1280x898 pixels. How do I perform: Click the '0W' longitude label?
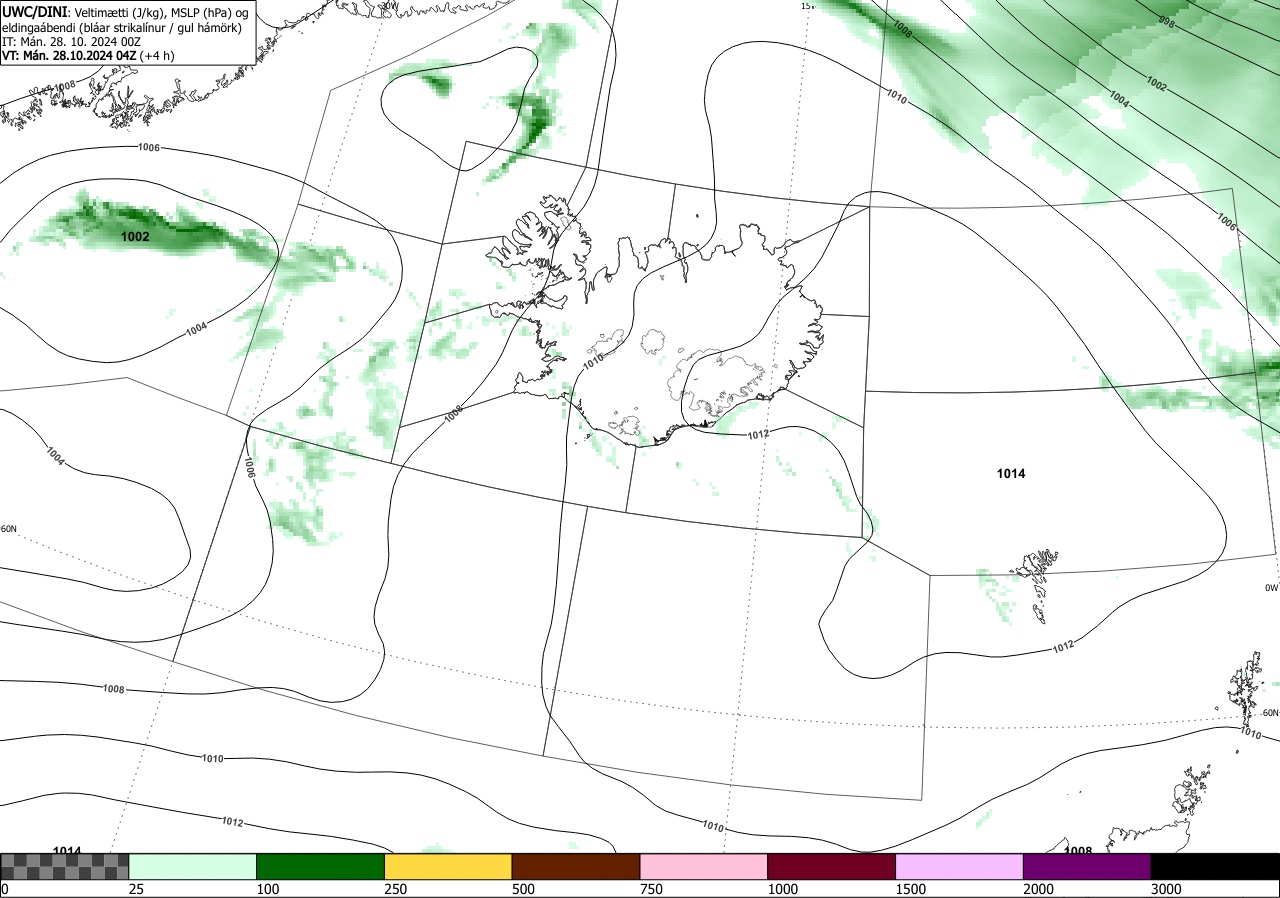pos(1272,588)
